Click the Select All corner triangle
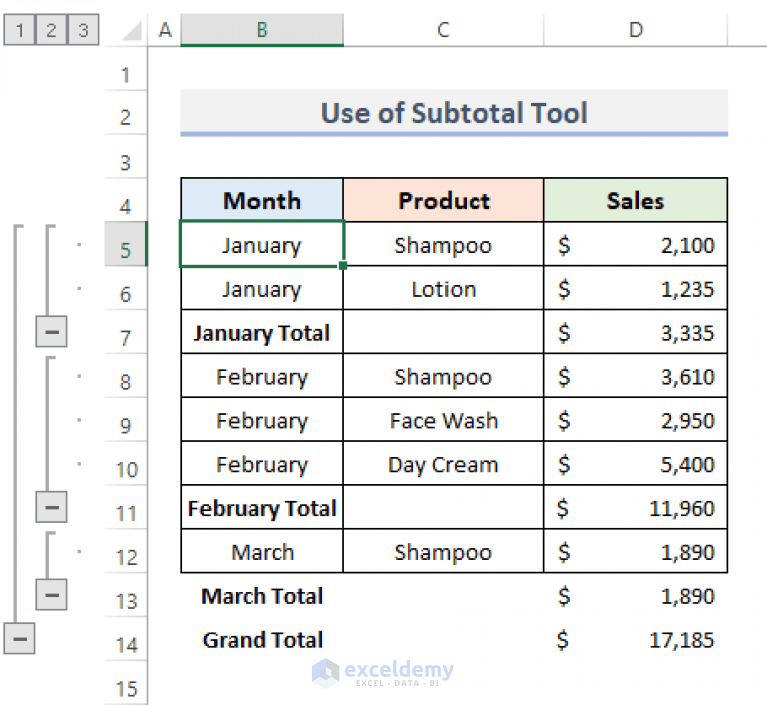 point(131,30)
